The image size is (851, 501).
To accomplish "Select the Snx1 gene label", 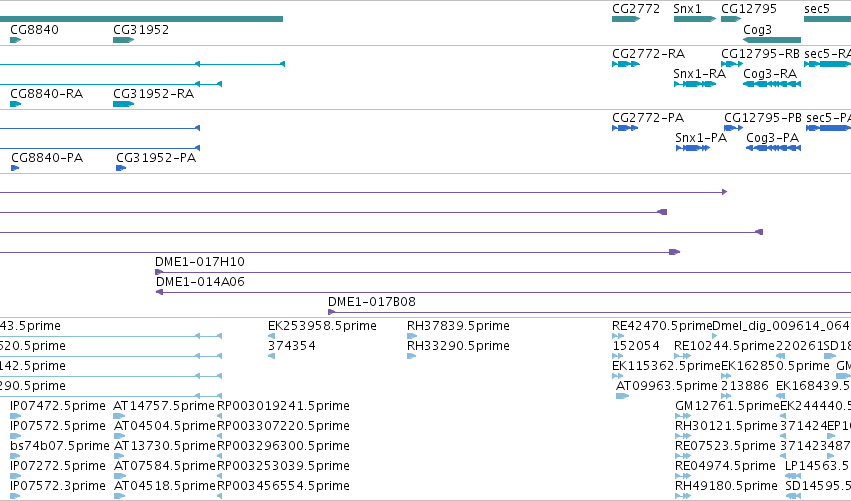I will click(687, 9).
